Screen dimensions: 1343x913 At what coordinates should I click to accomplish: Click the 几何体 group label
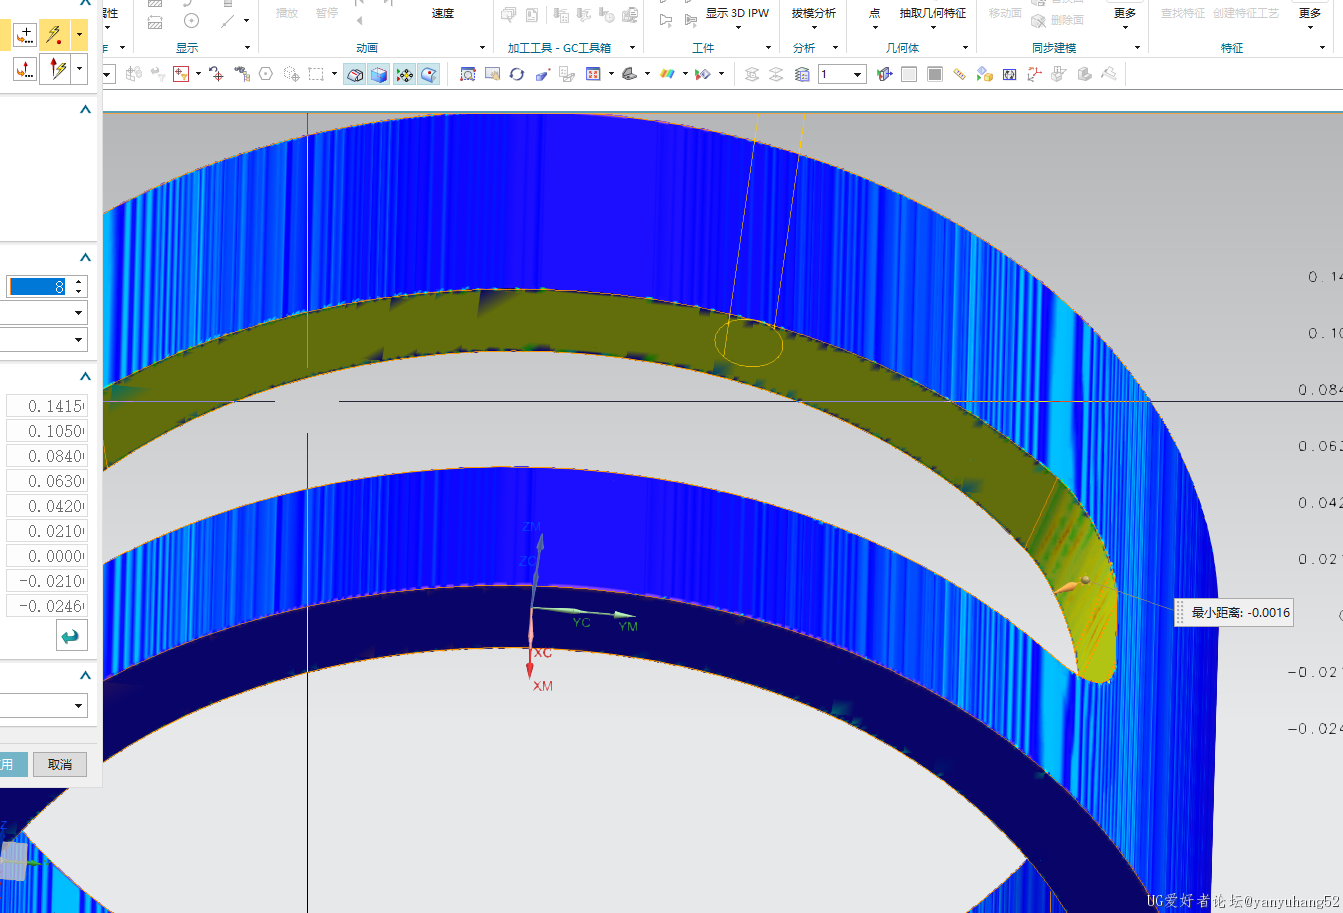pyautogui.click(x=902, y=48)
